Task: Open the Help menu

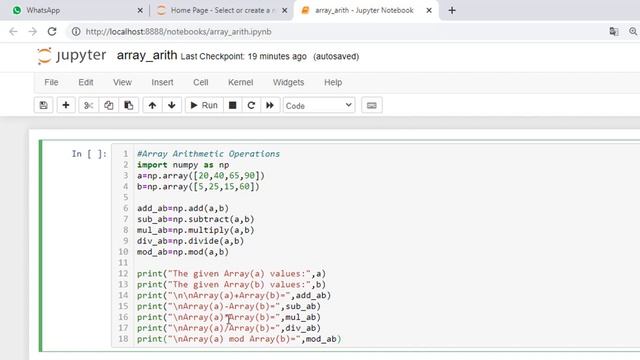Action: (333, 82)
